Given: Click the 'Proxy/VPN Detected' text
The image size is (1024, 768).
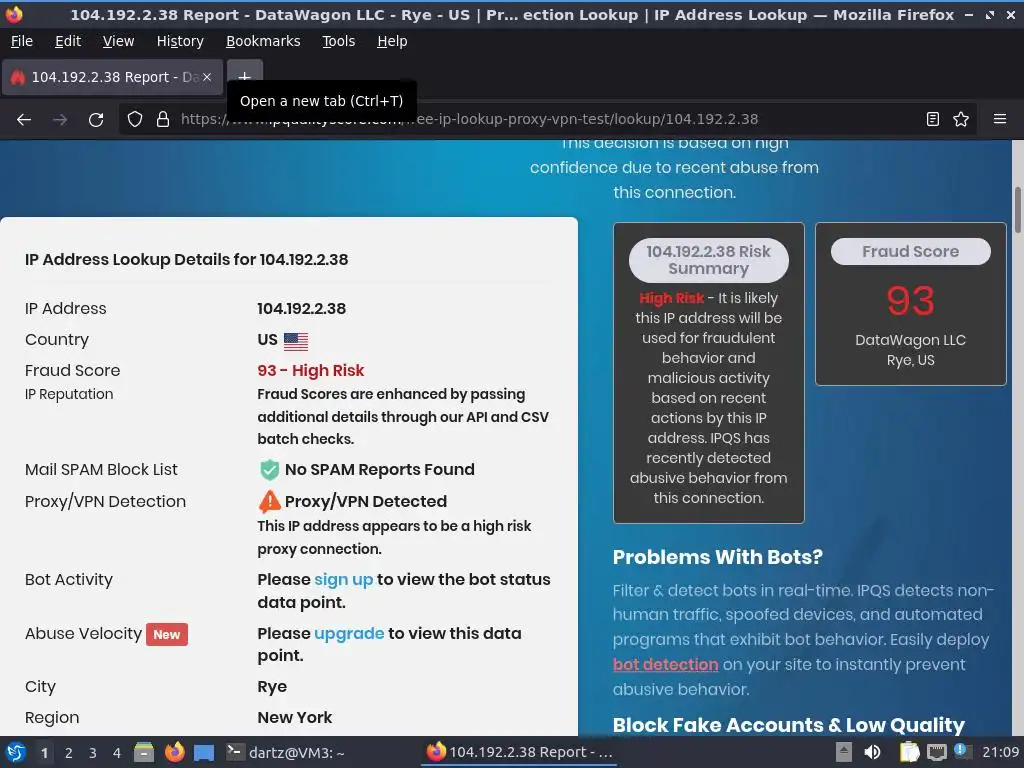Looking at the screenshot, I should pos(366,502).
